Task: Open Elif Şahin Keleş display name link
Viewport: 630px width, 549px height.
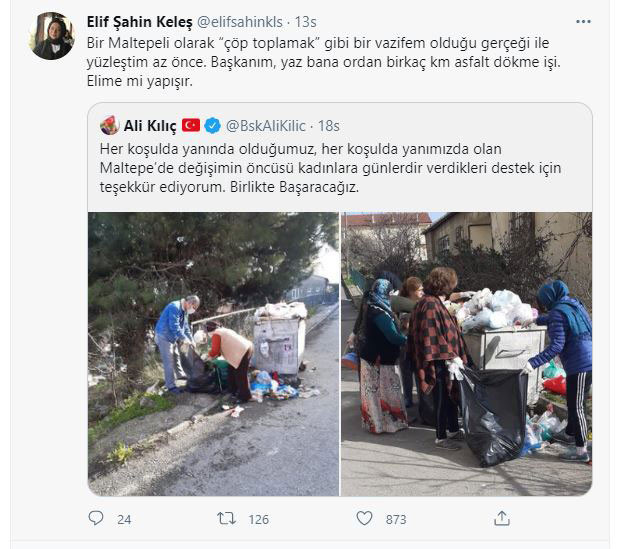Action: click(140, 22)
